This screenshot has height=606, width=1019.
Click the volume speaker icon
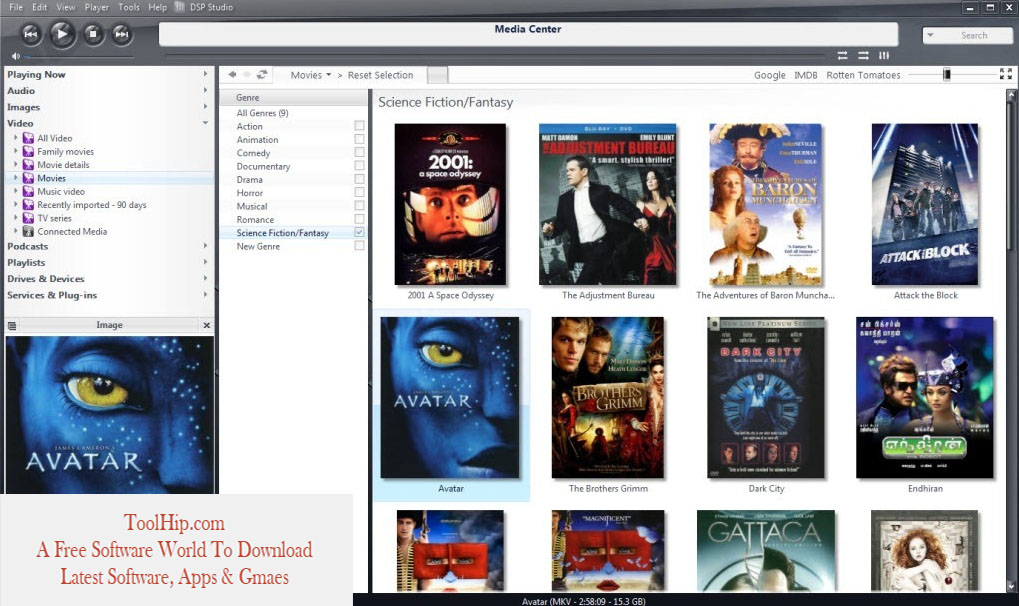(16, 57)
